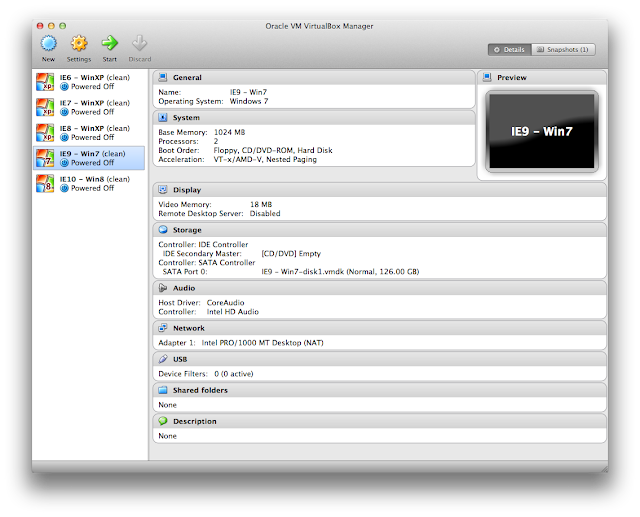Start the selected VM with green arrow
The width and height of the screenshot is (640, 517).
109,43
